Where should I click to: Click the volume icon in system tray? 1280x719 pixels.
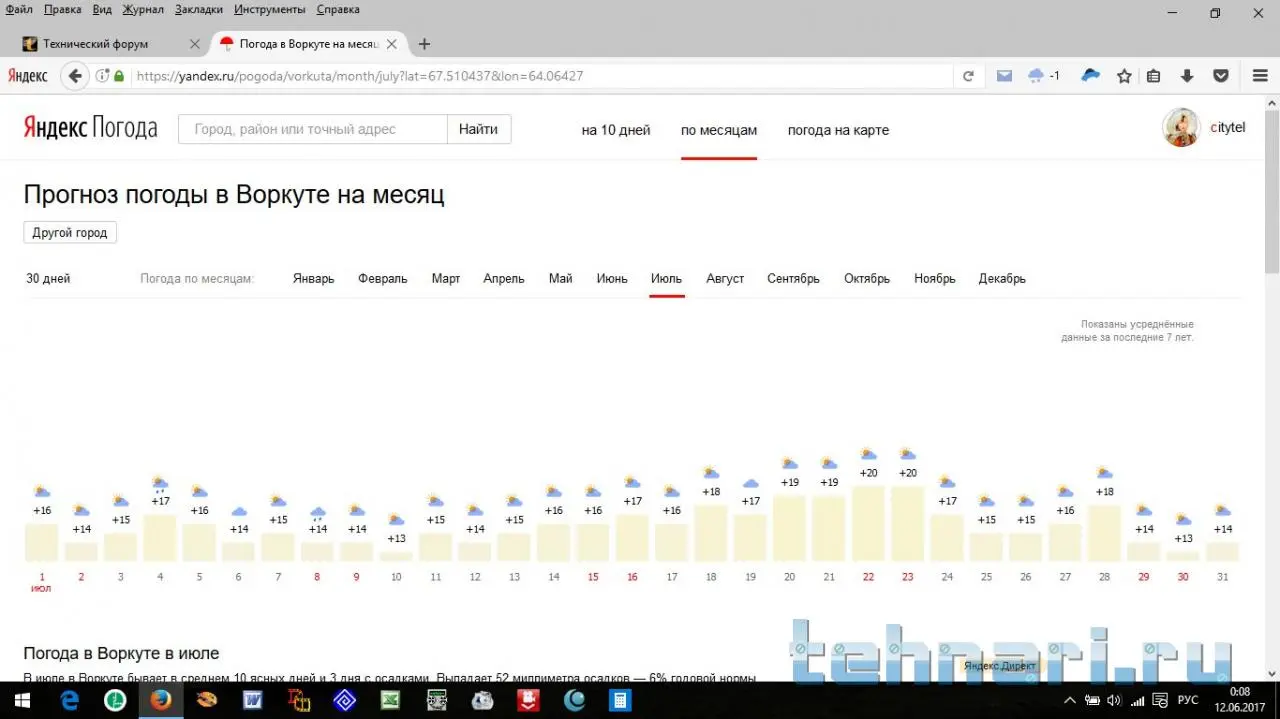tap(1115, 700)
